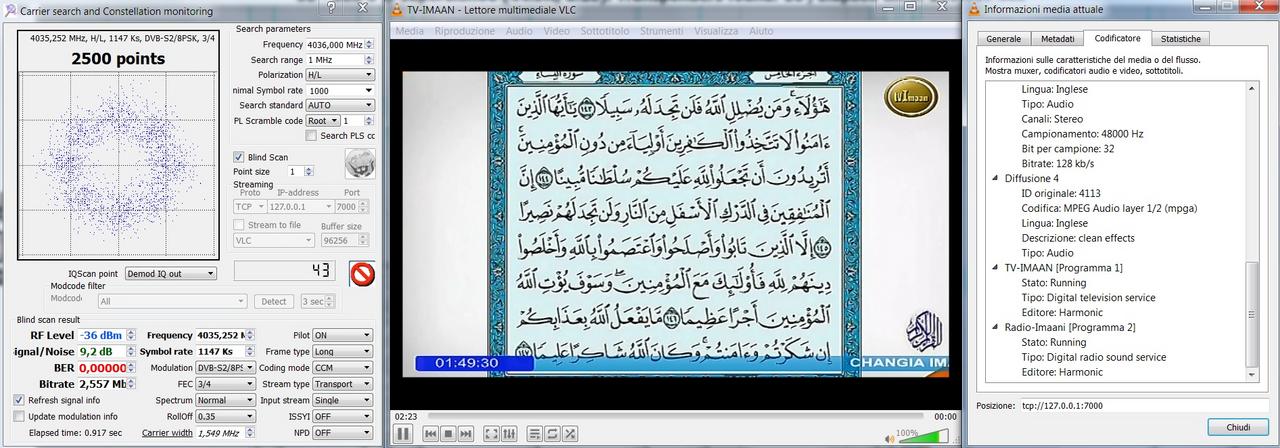Stop playback in VLC
The height and width of the screenshot is (448, 1280).
pos(448,434)
